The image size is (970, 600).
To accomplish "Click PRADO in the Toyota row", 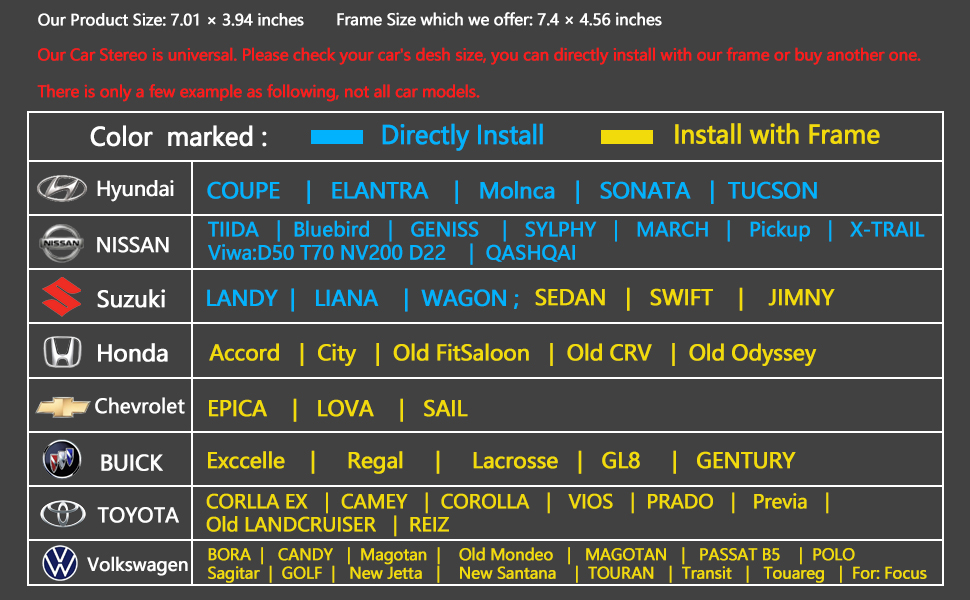I will click(680, 502).
